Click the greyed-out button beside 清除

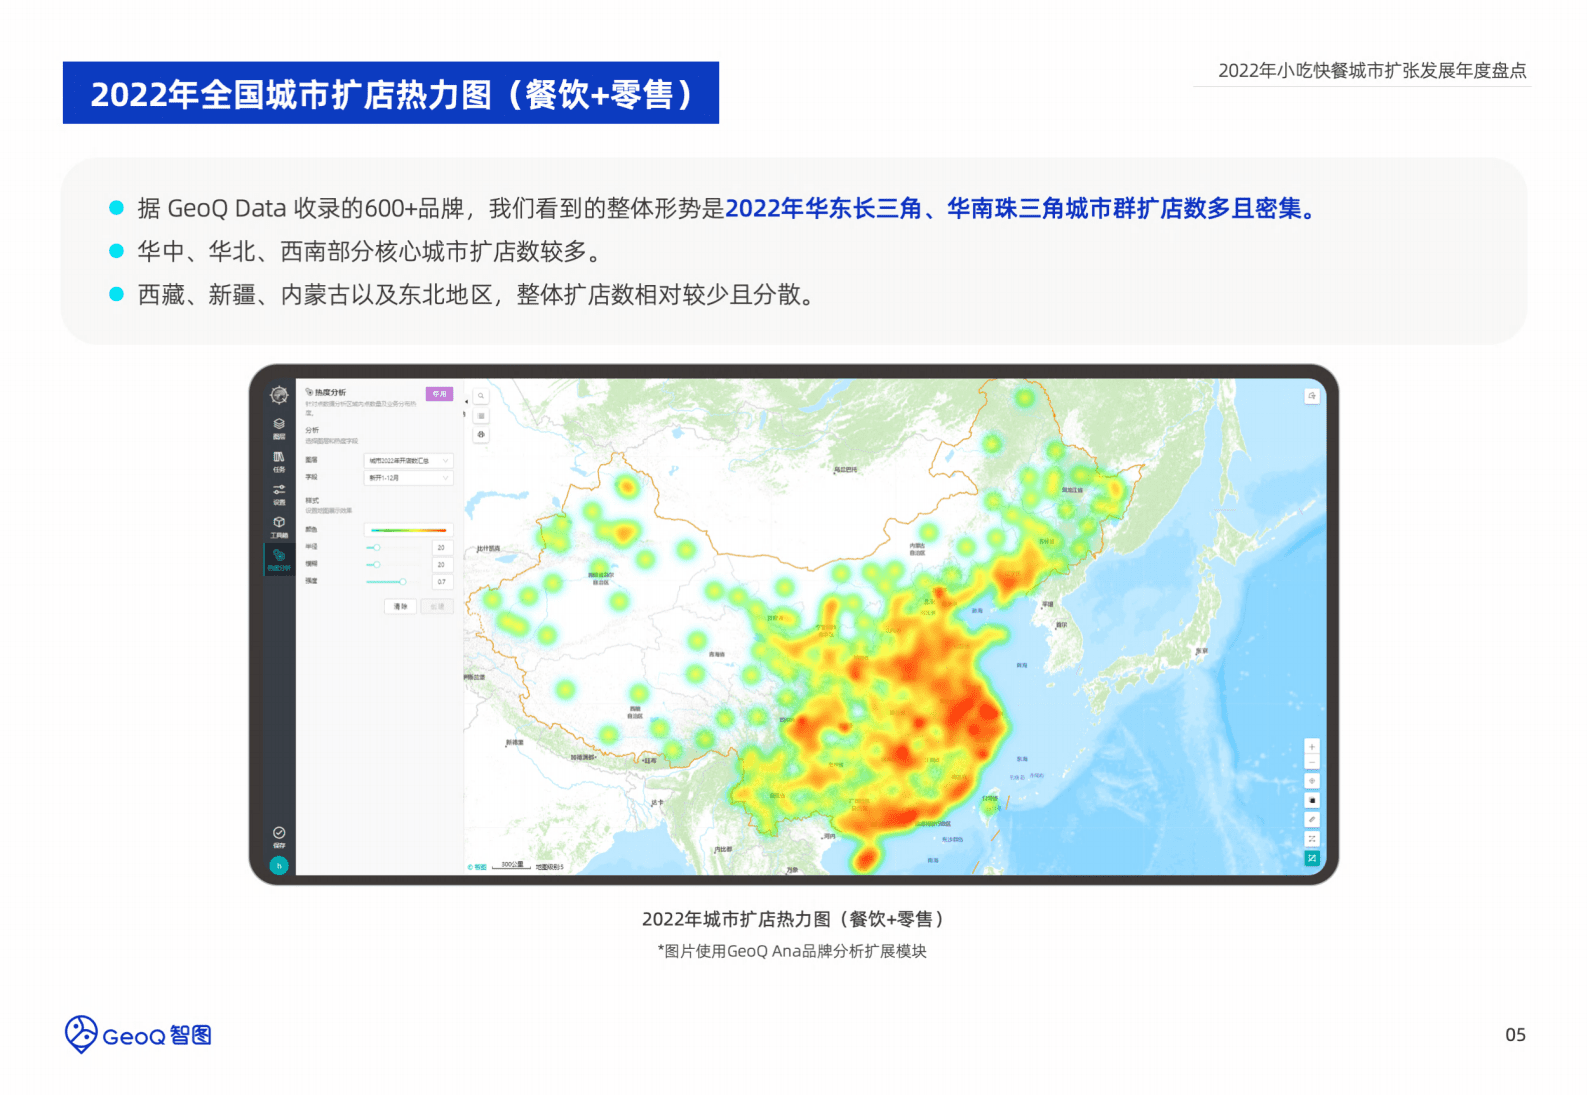pos(437,607)
